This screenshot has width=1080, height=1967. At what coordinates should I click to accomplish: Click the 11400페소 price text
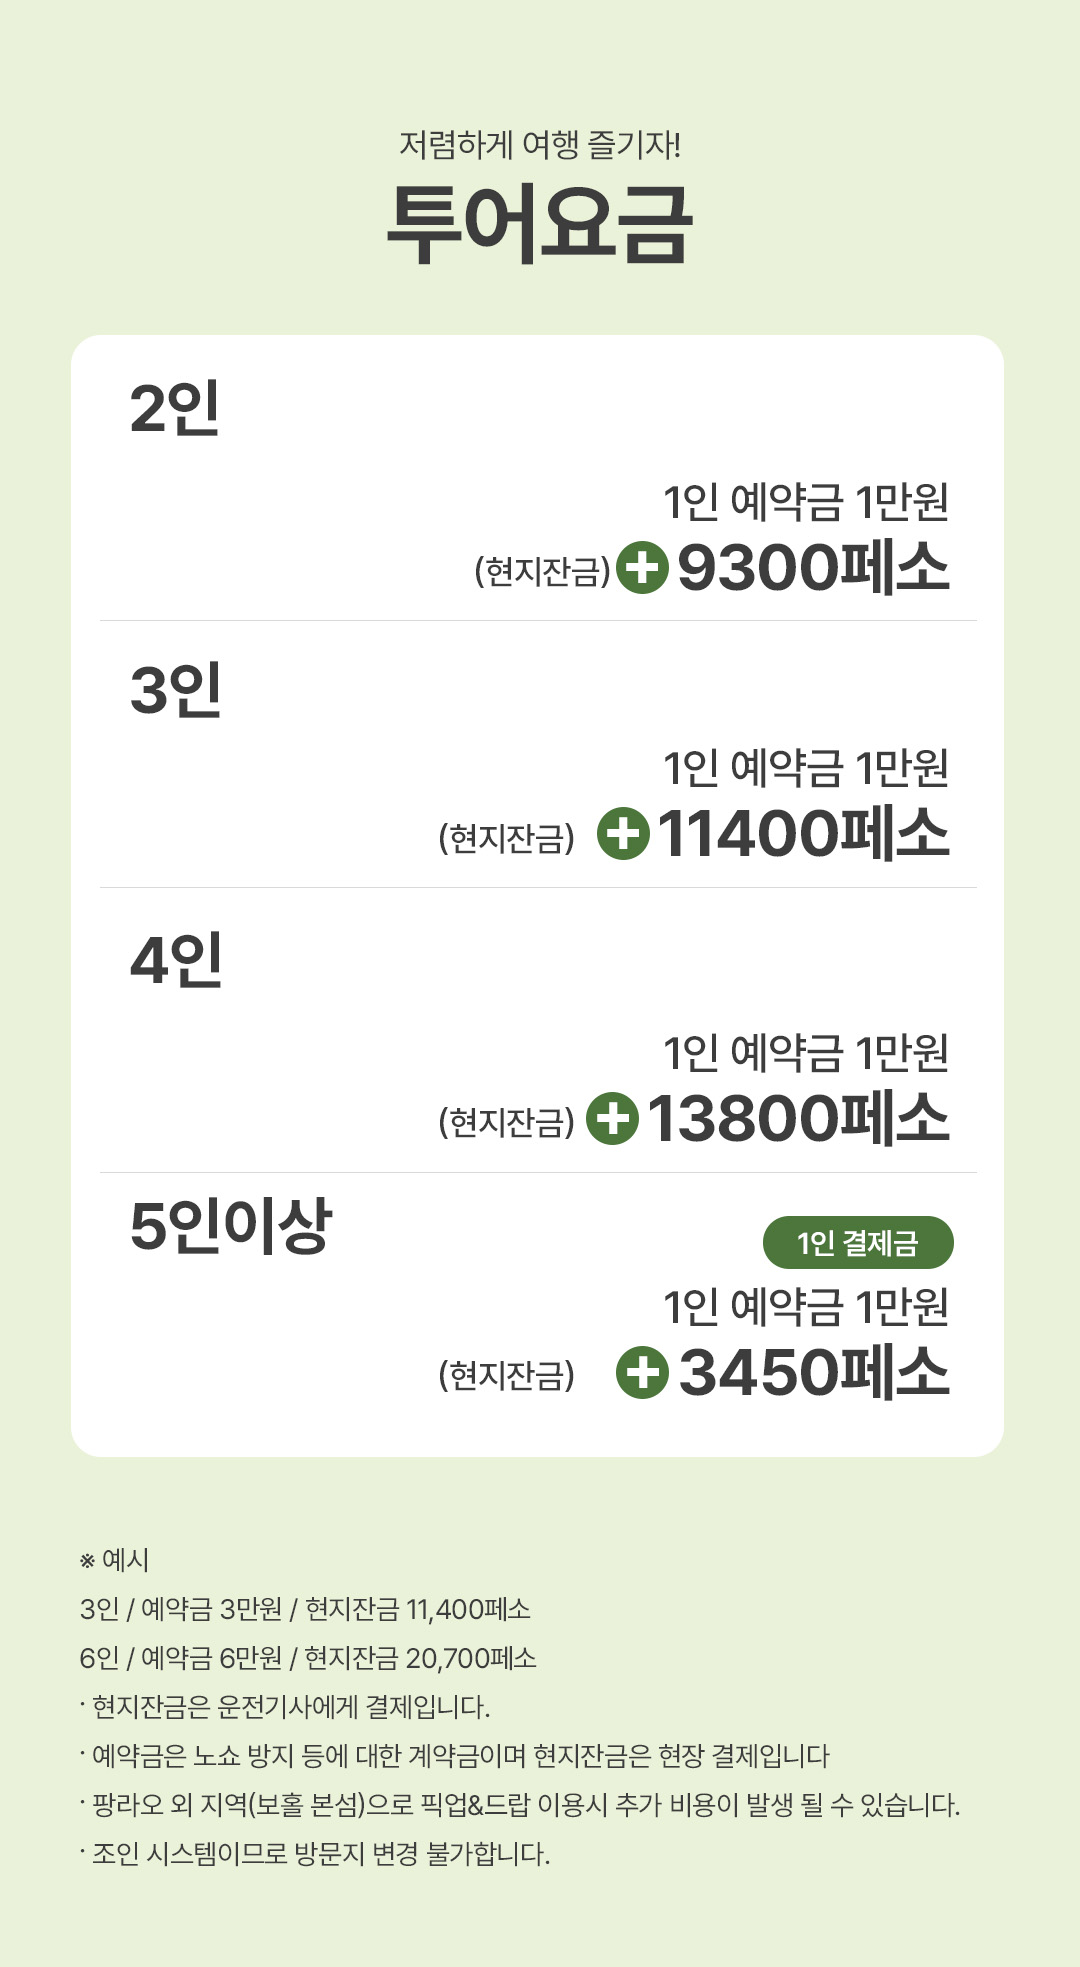coord(803,833)
